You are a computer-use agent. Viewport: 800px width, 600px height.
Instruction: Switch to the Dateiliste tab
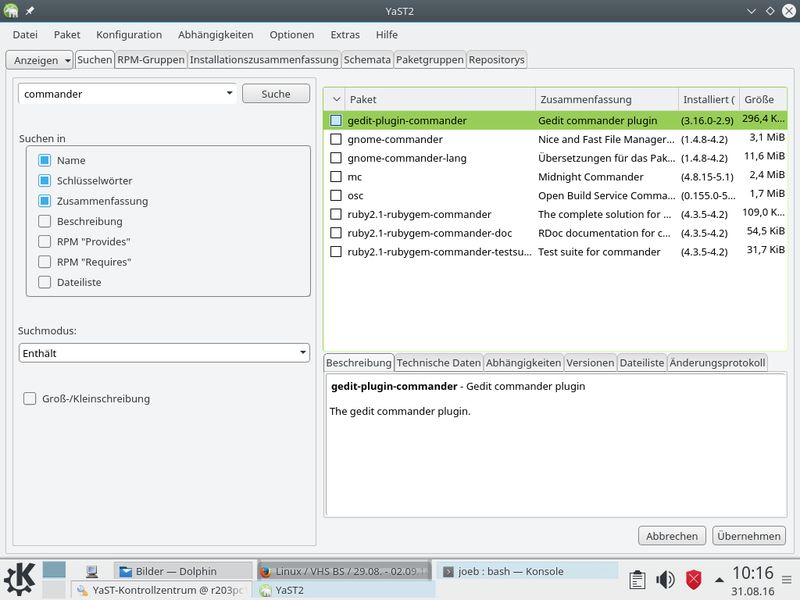641,363
